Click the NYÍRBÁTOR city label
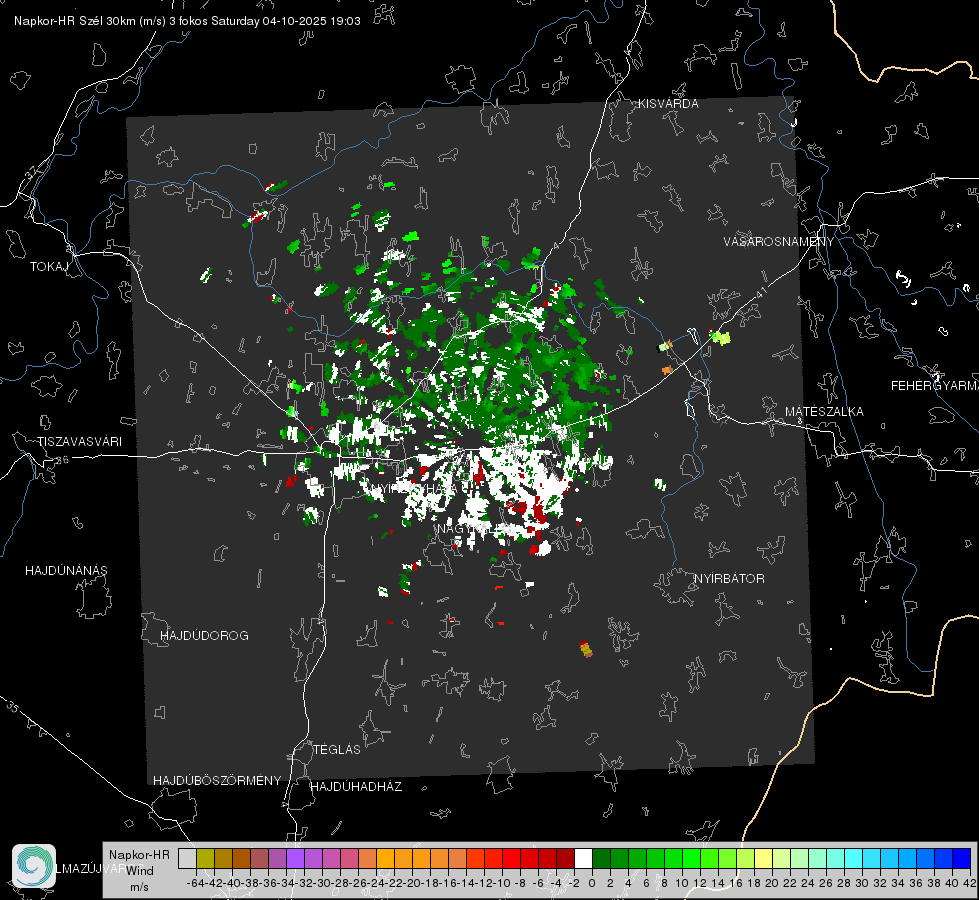This screenshot has width=979, height=900. coord(729,578)
